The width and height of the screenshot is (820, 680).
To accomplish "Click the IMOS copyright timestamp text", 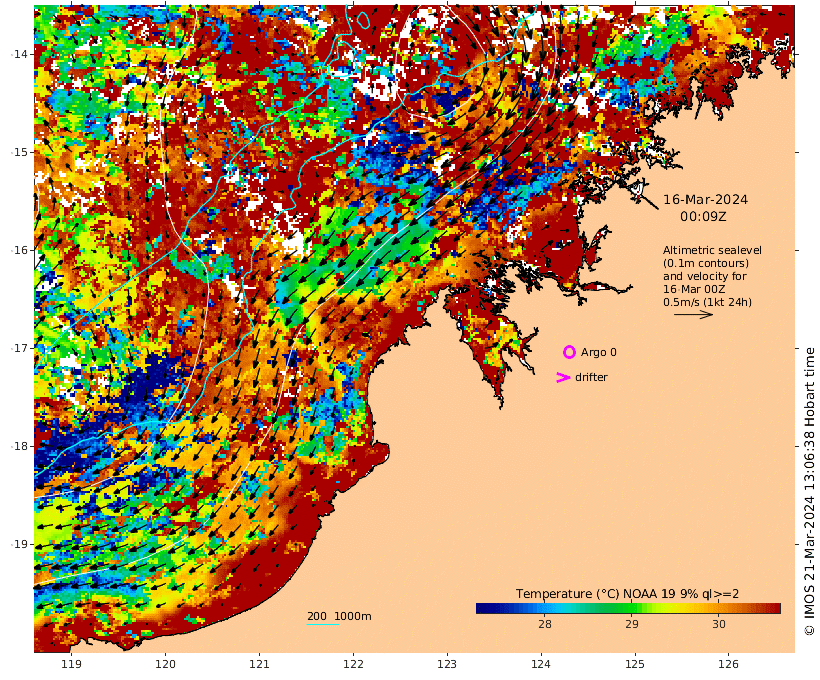I will [809, 491].
